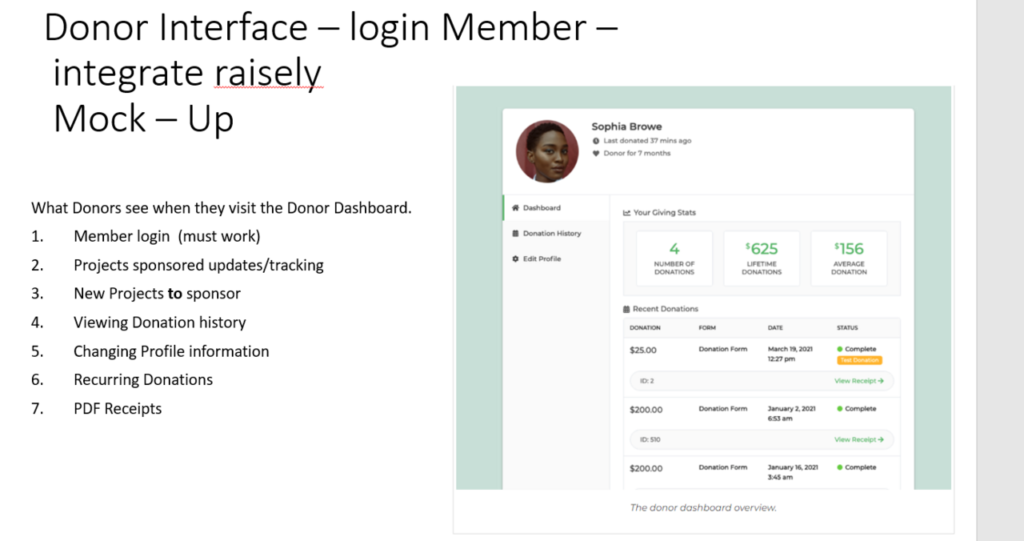Click the clock icon beside Last donated
Screen dimensions: 1024x541
pyautogui.click(x=596, y=141)
